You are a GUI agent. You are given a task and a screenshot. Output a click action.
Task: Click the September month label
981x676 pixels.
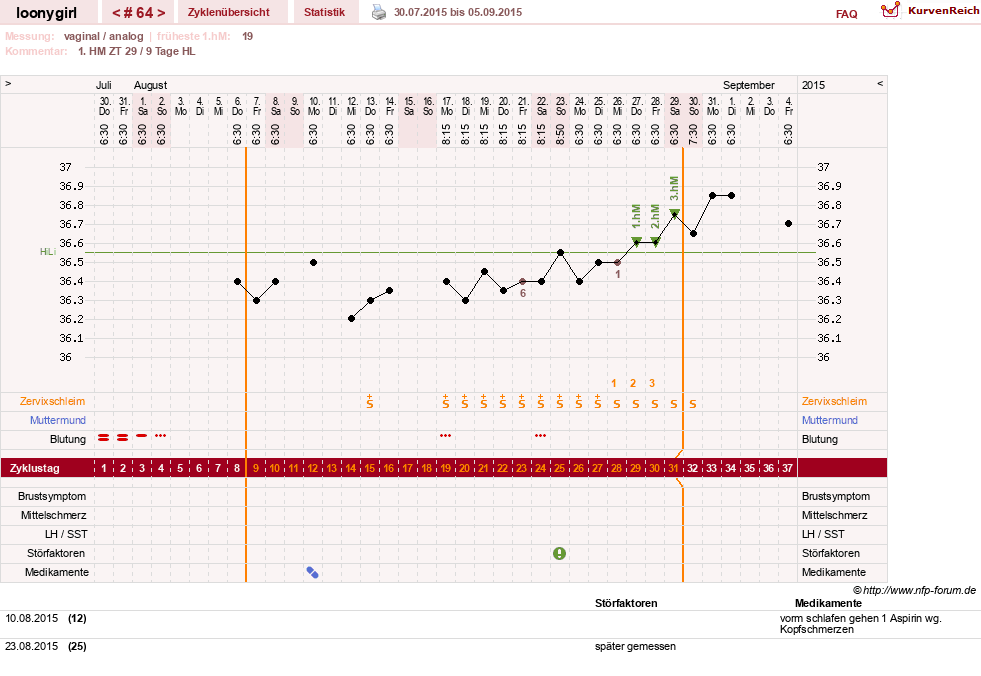tap(748, 85)
